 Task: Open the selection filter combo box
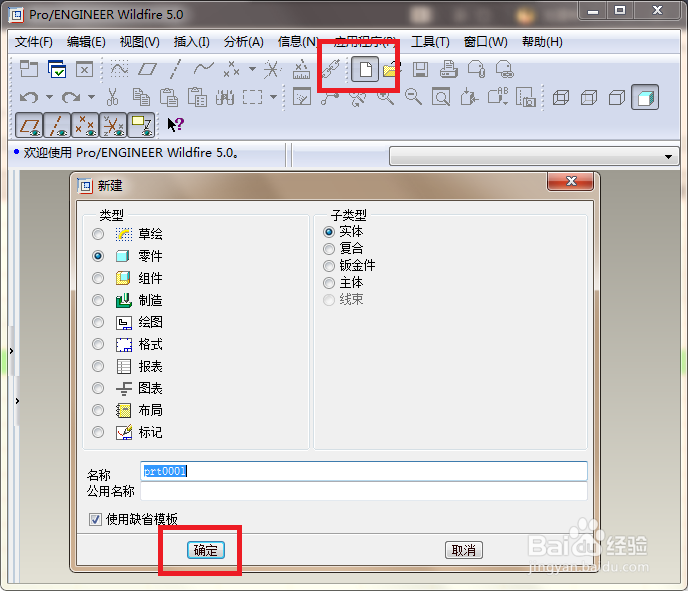coord(534,156)
